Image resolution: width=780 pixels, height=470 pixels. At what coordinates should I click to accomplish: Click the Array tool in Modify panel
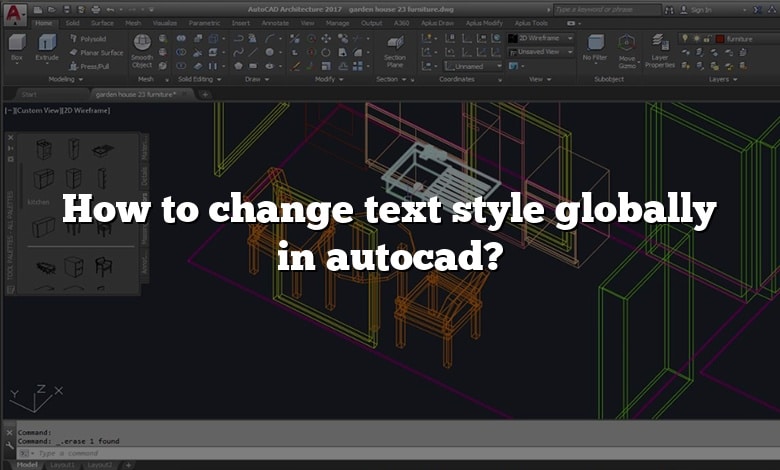(x=358, y=66)
